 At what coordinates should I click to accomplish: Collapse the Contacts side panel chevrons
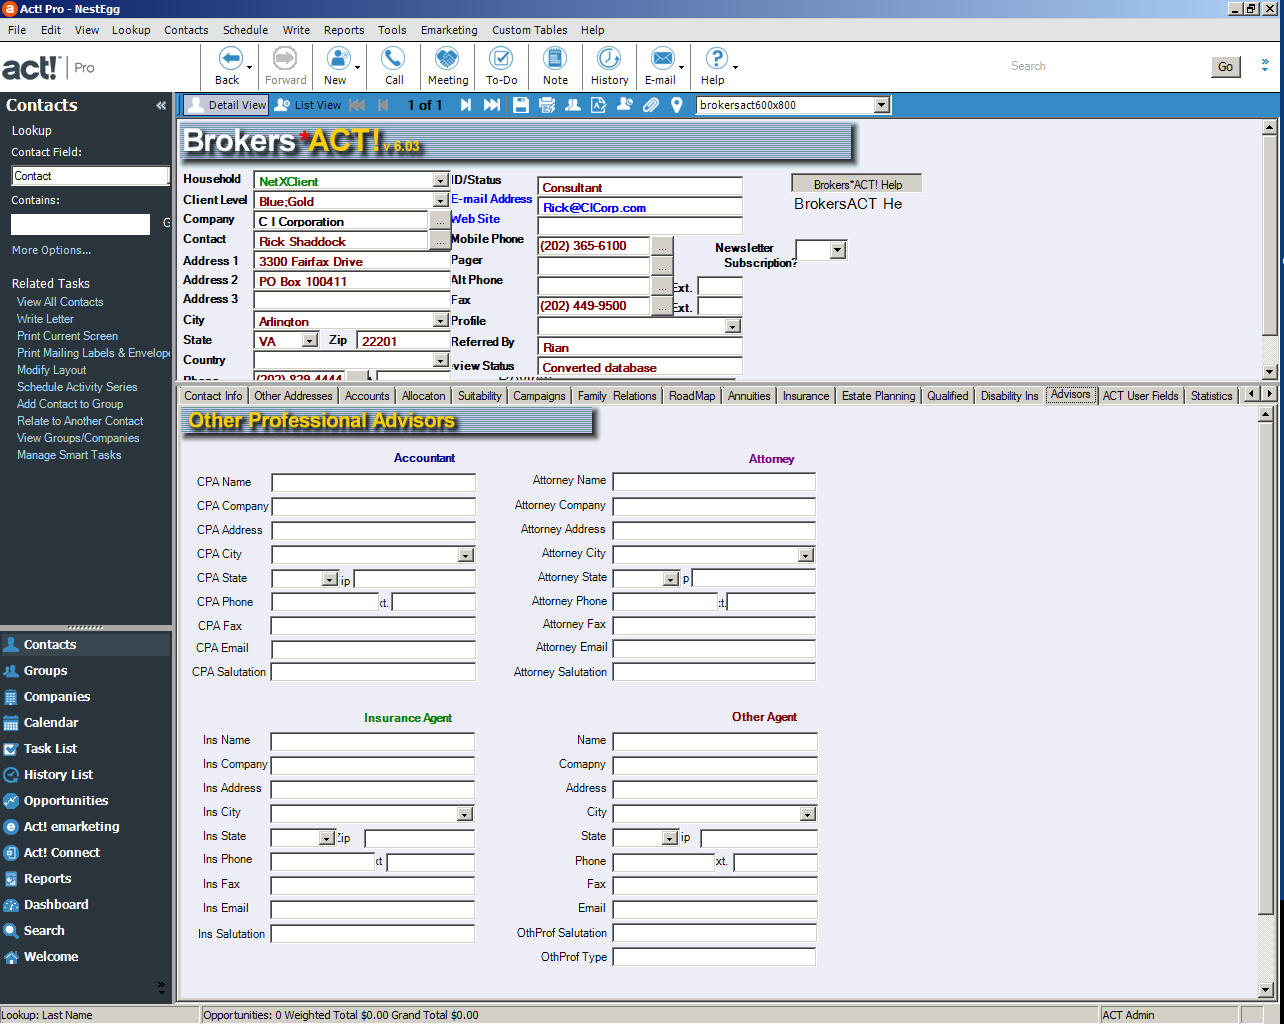(x=161, y=105)
